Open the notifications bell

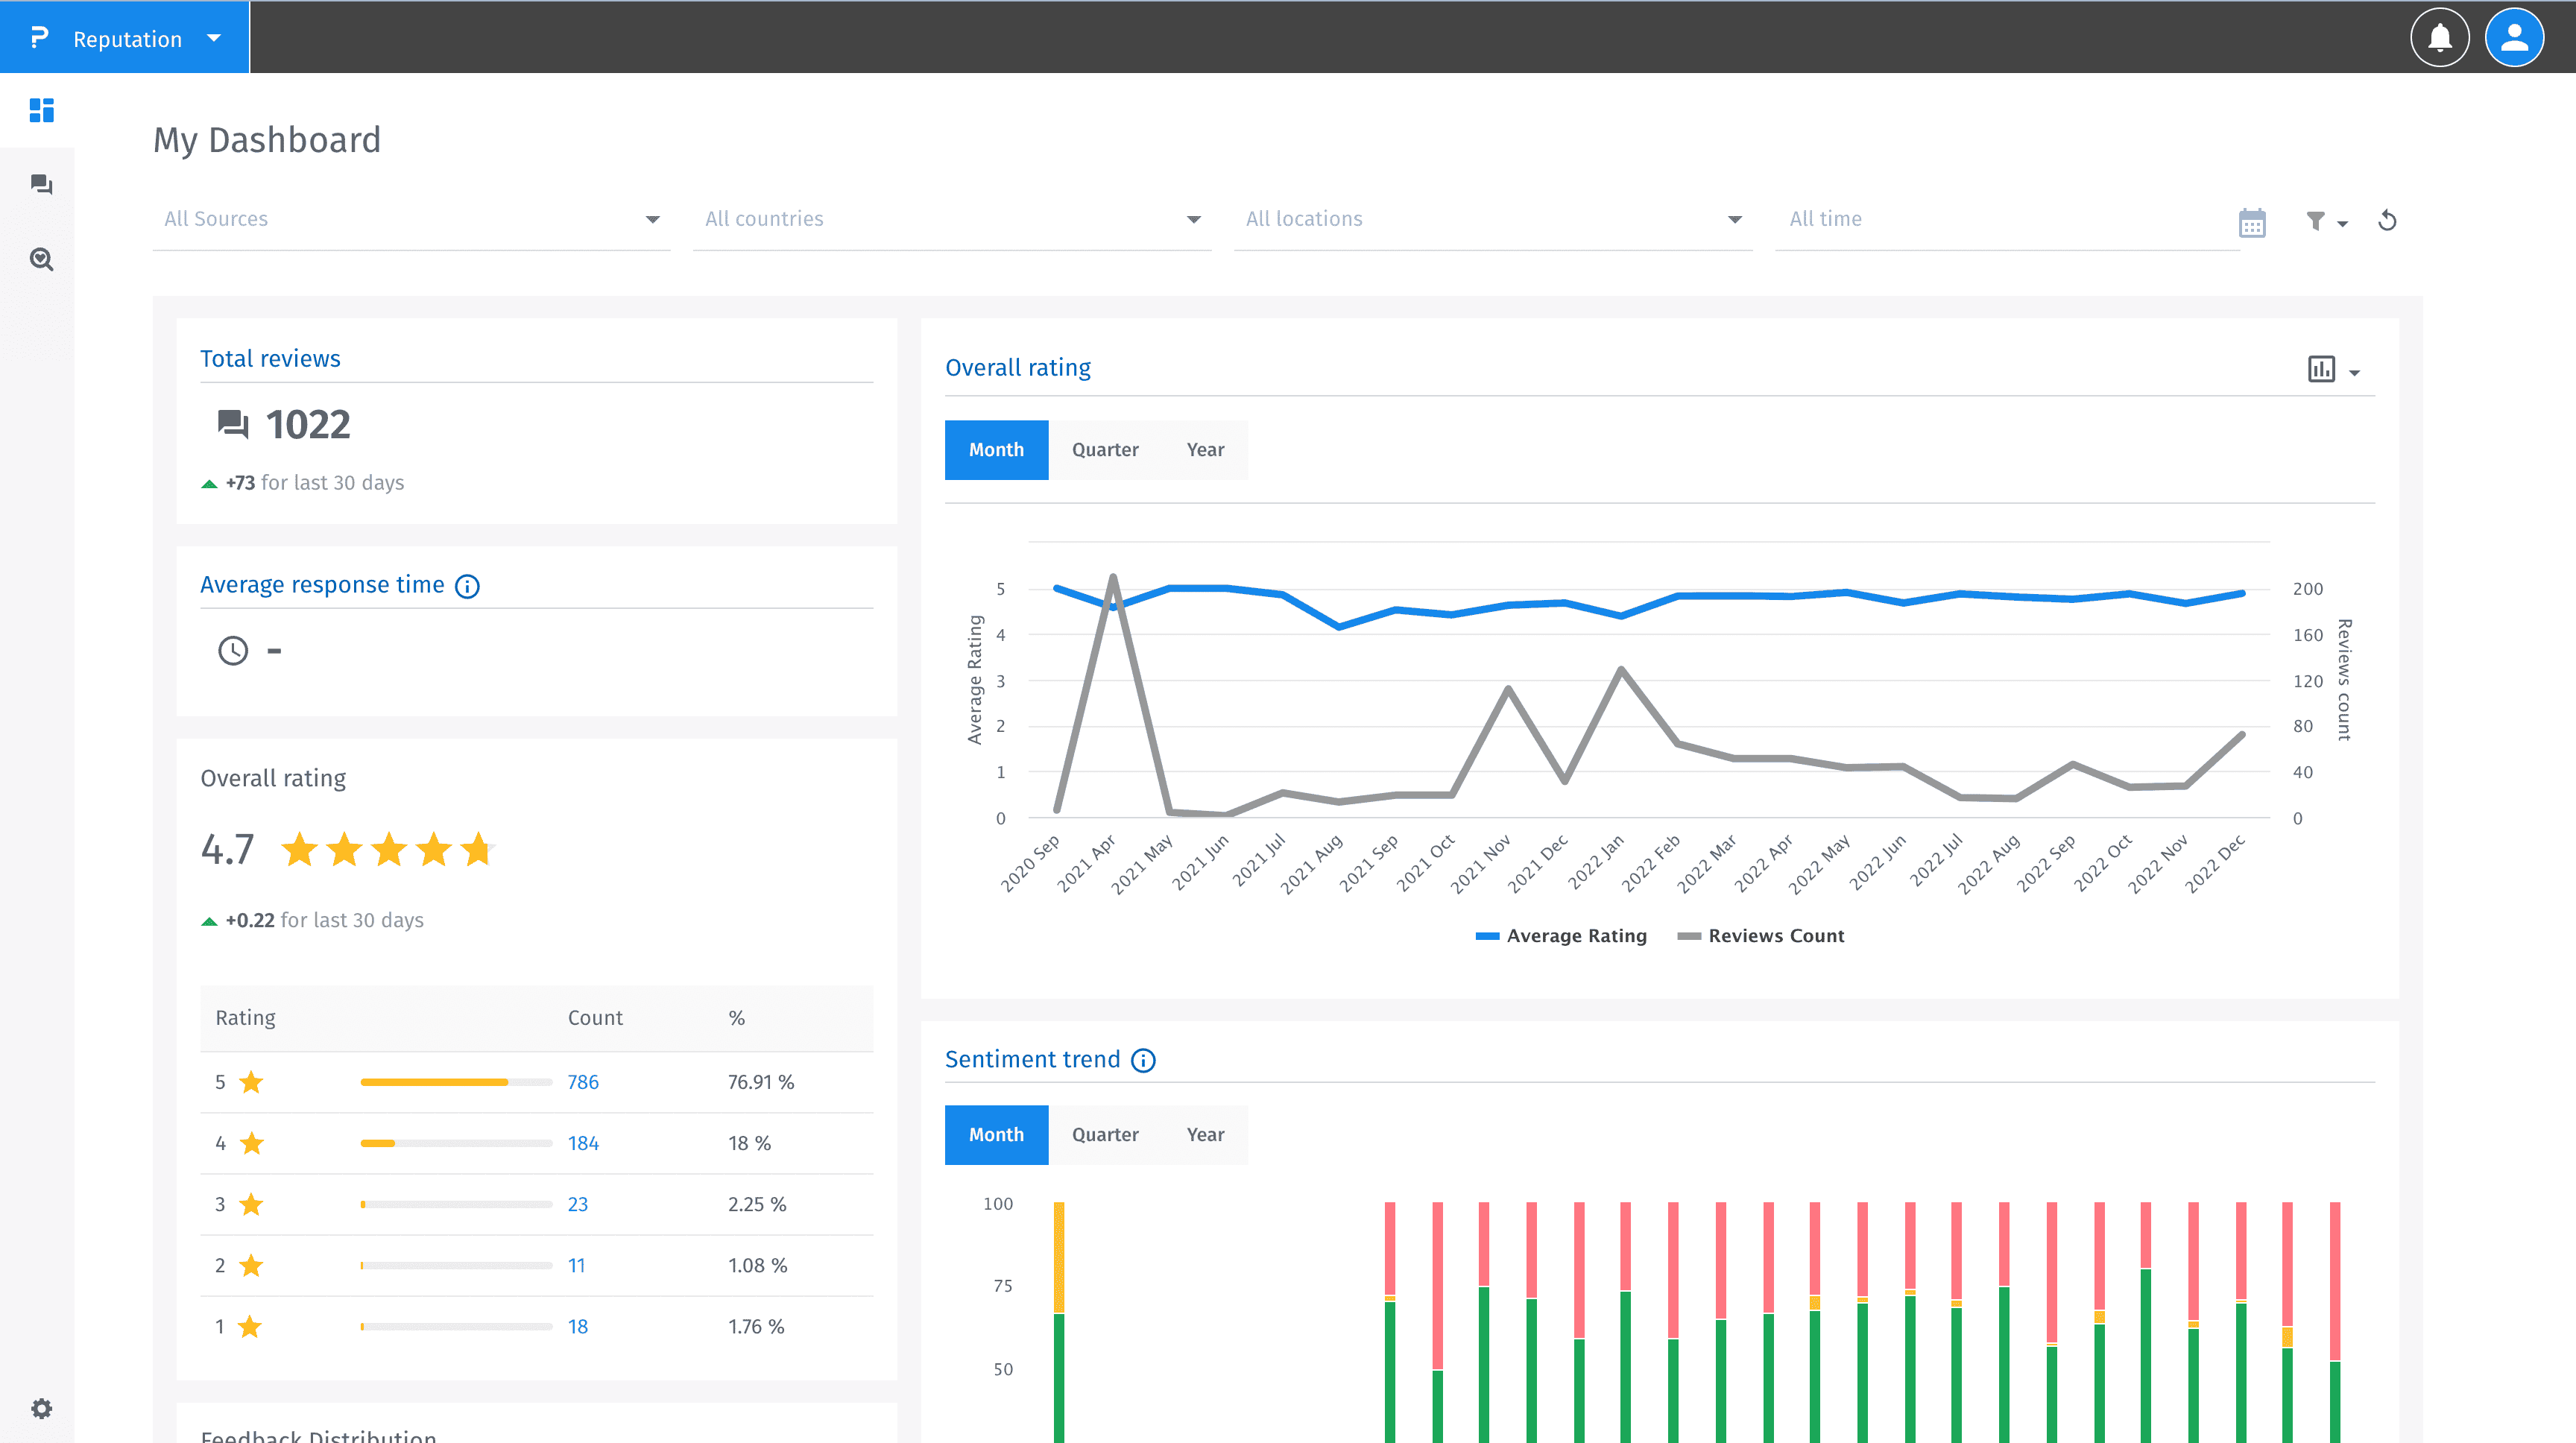pyautogui.click(x=2439, y=38)
